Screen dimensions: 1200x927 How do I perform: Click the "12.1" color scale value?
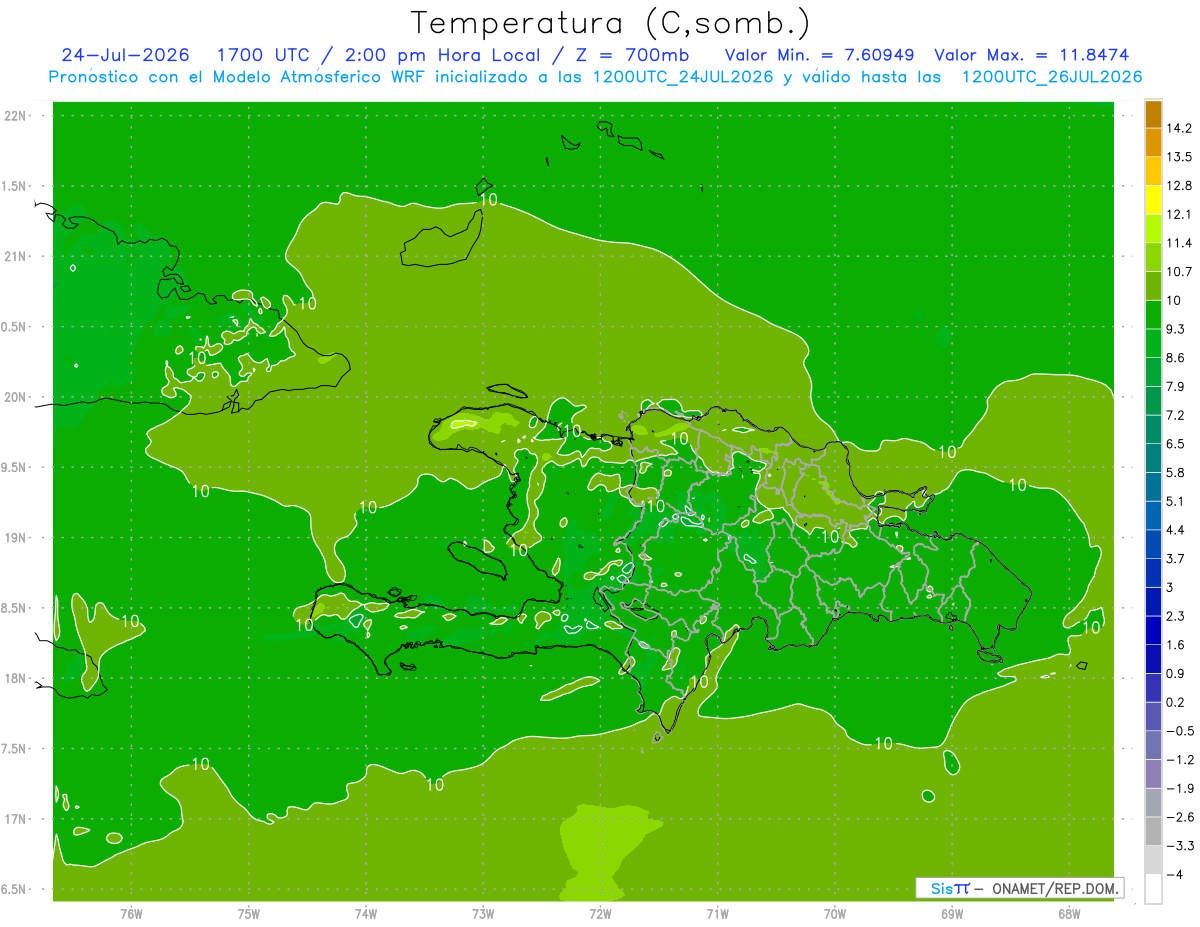(1179, 214)
